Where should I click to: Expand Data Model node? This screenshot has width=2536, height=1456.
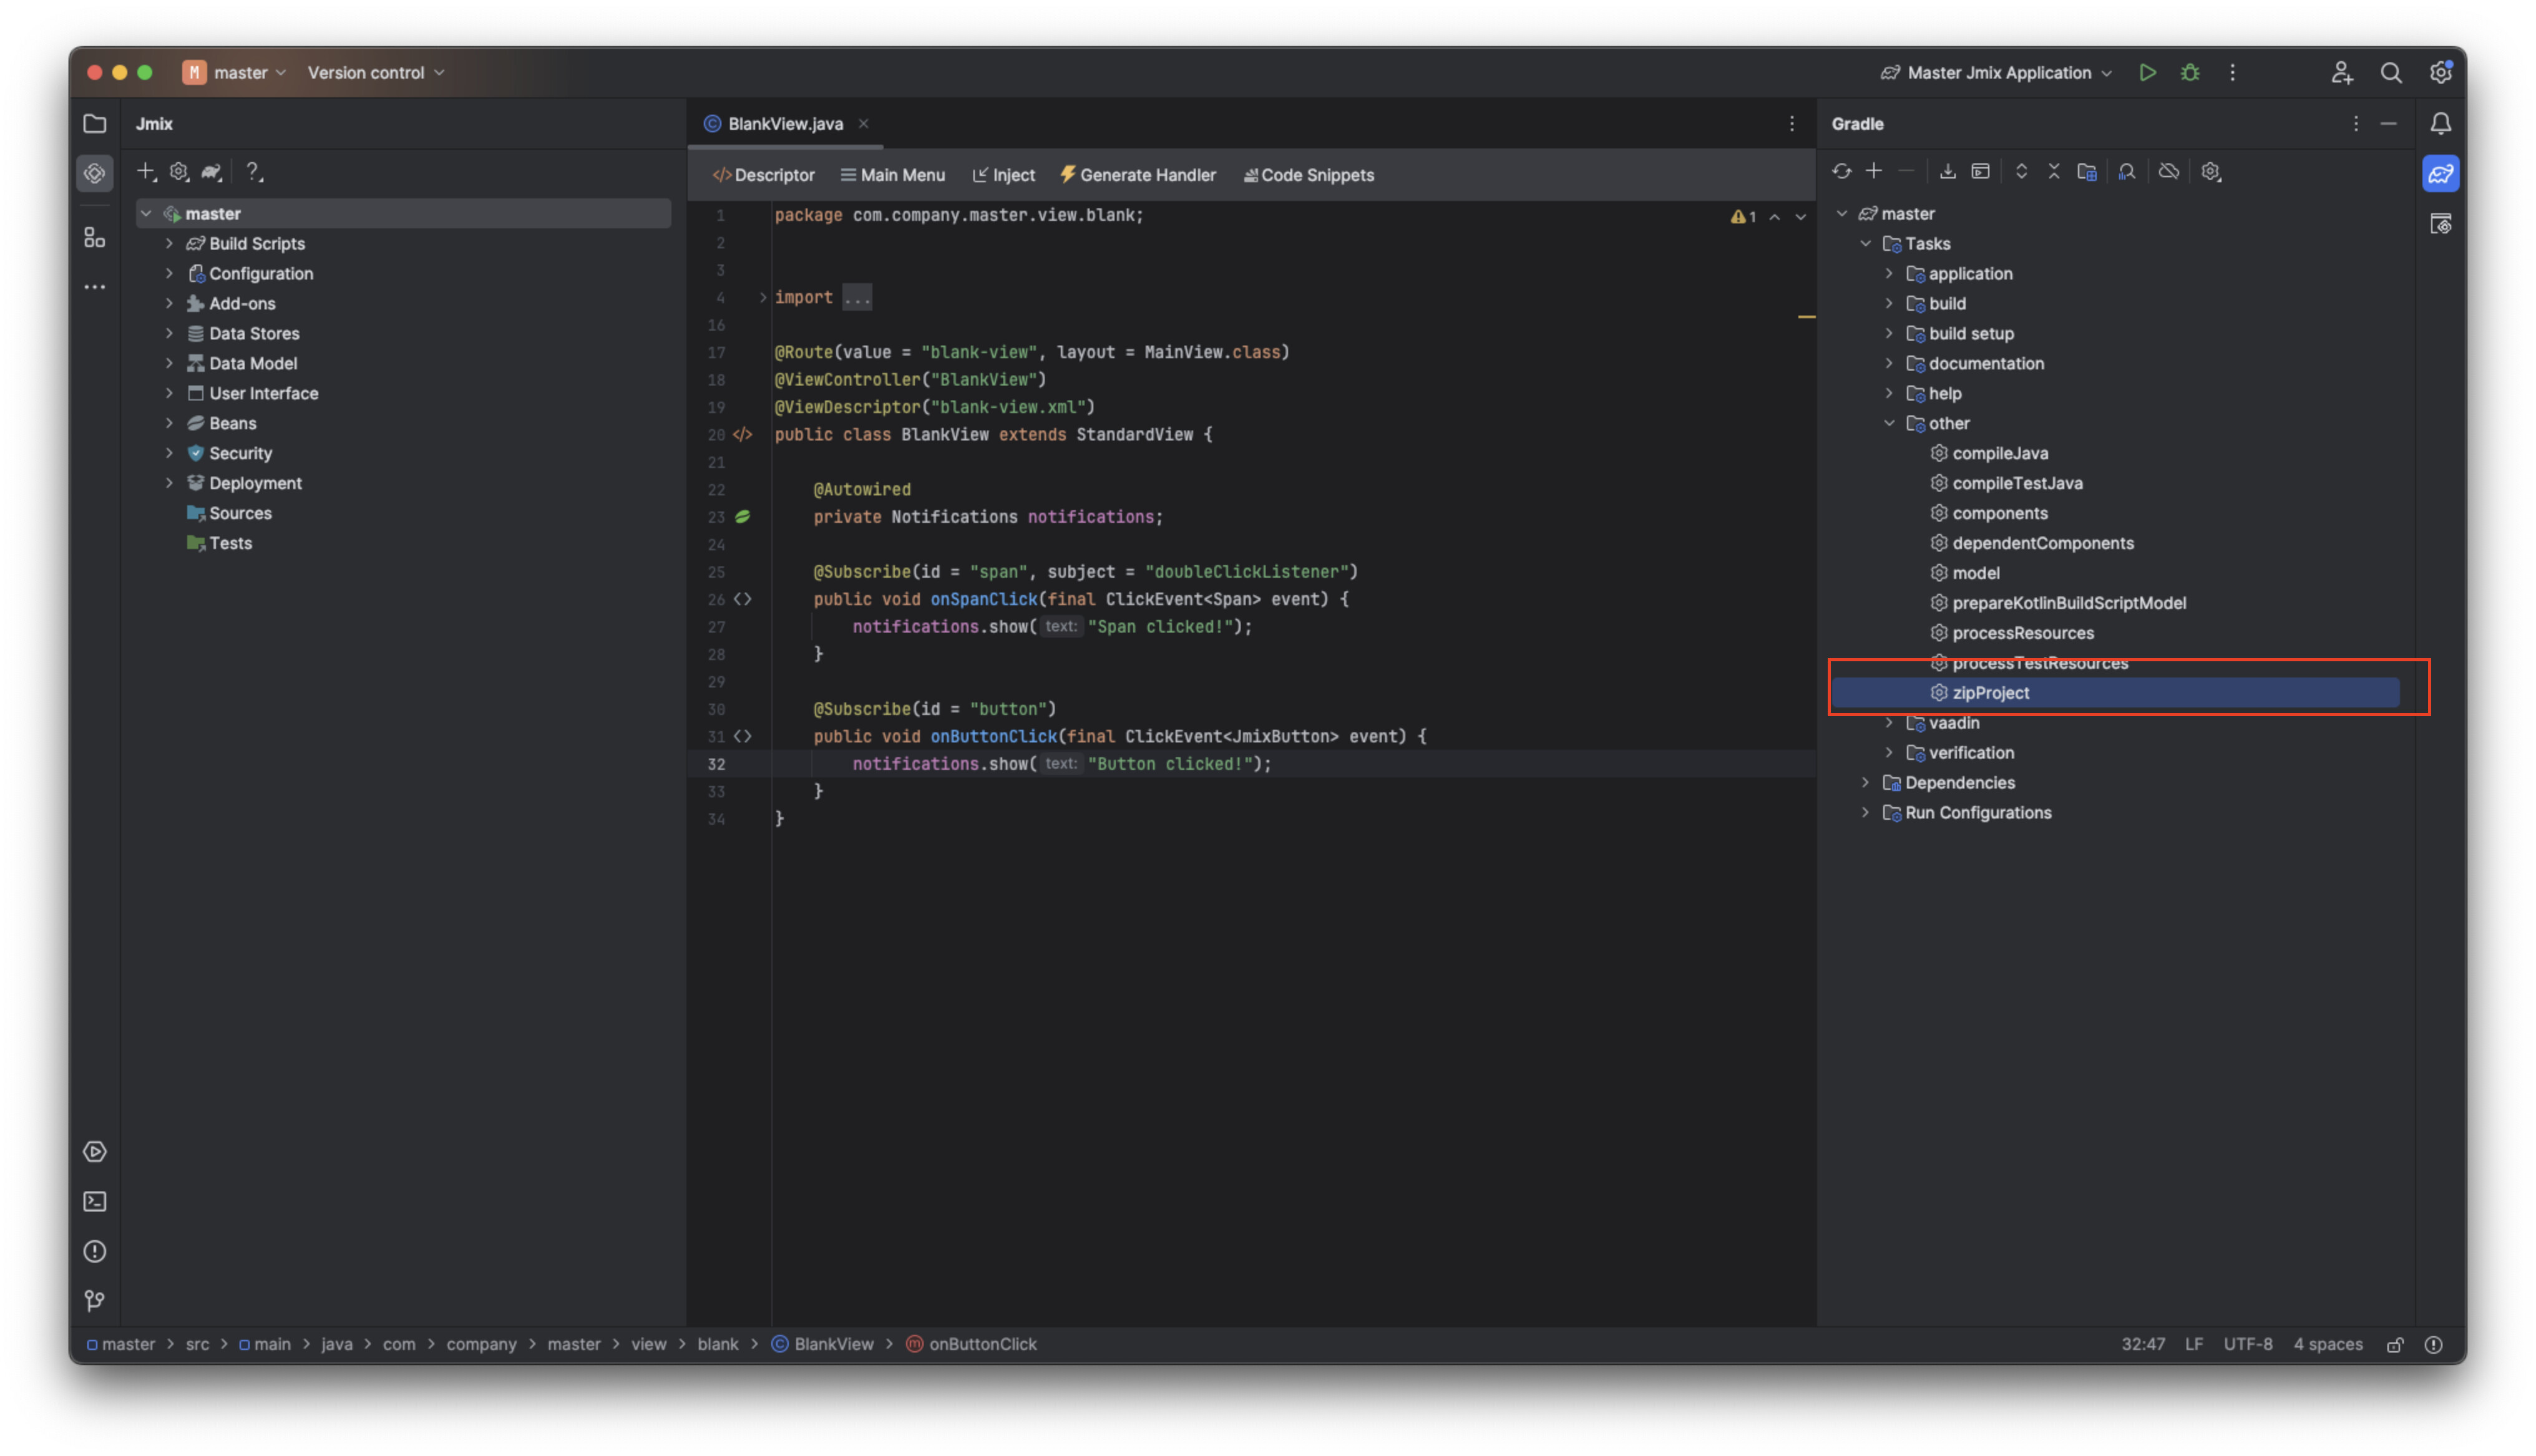click(169, 363)
